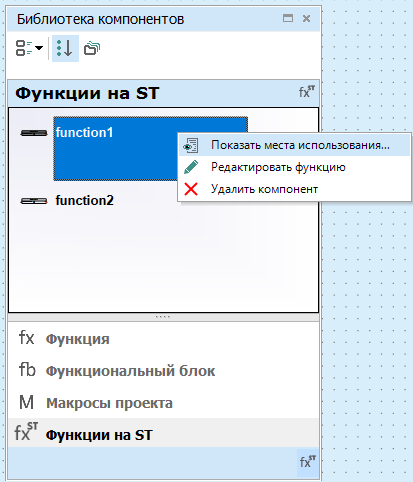Click the panel splitter dots handle
Screen dimensions: 413x482
tap(163, 317)
